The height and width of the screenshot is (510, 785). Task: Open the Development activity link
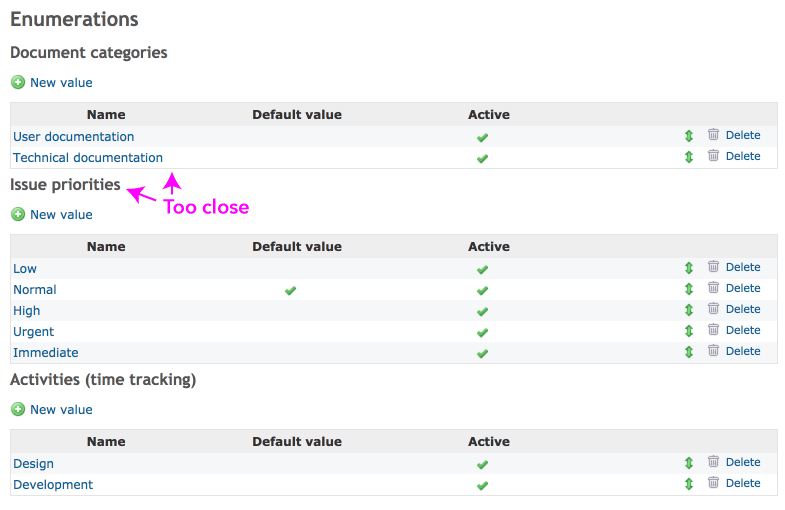click(53, 484)
